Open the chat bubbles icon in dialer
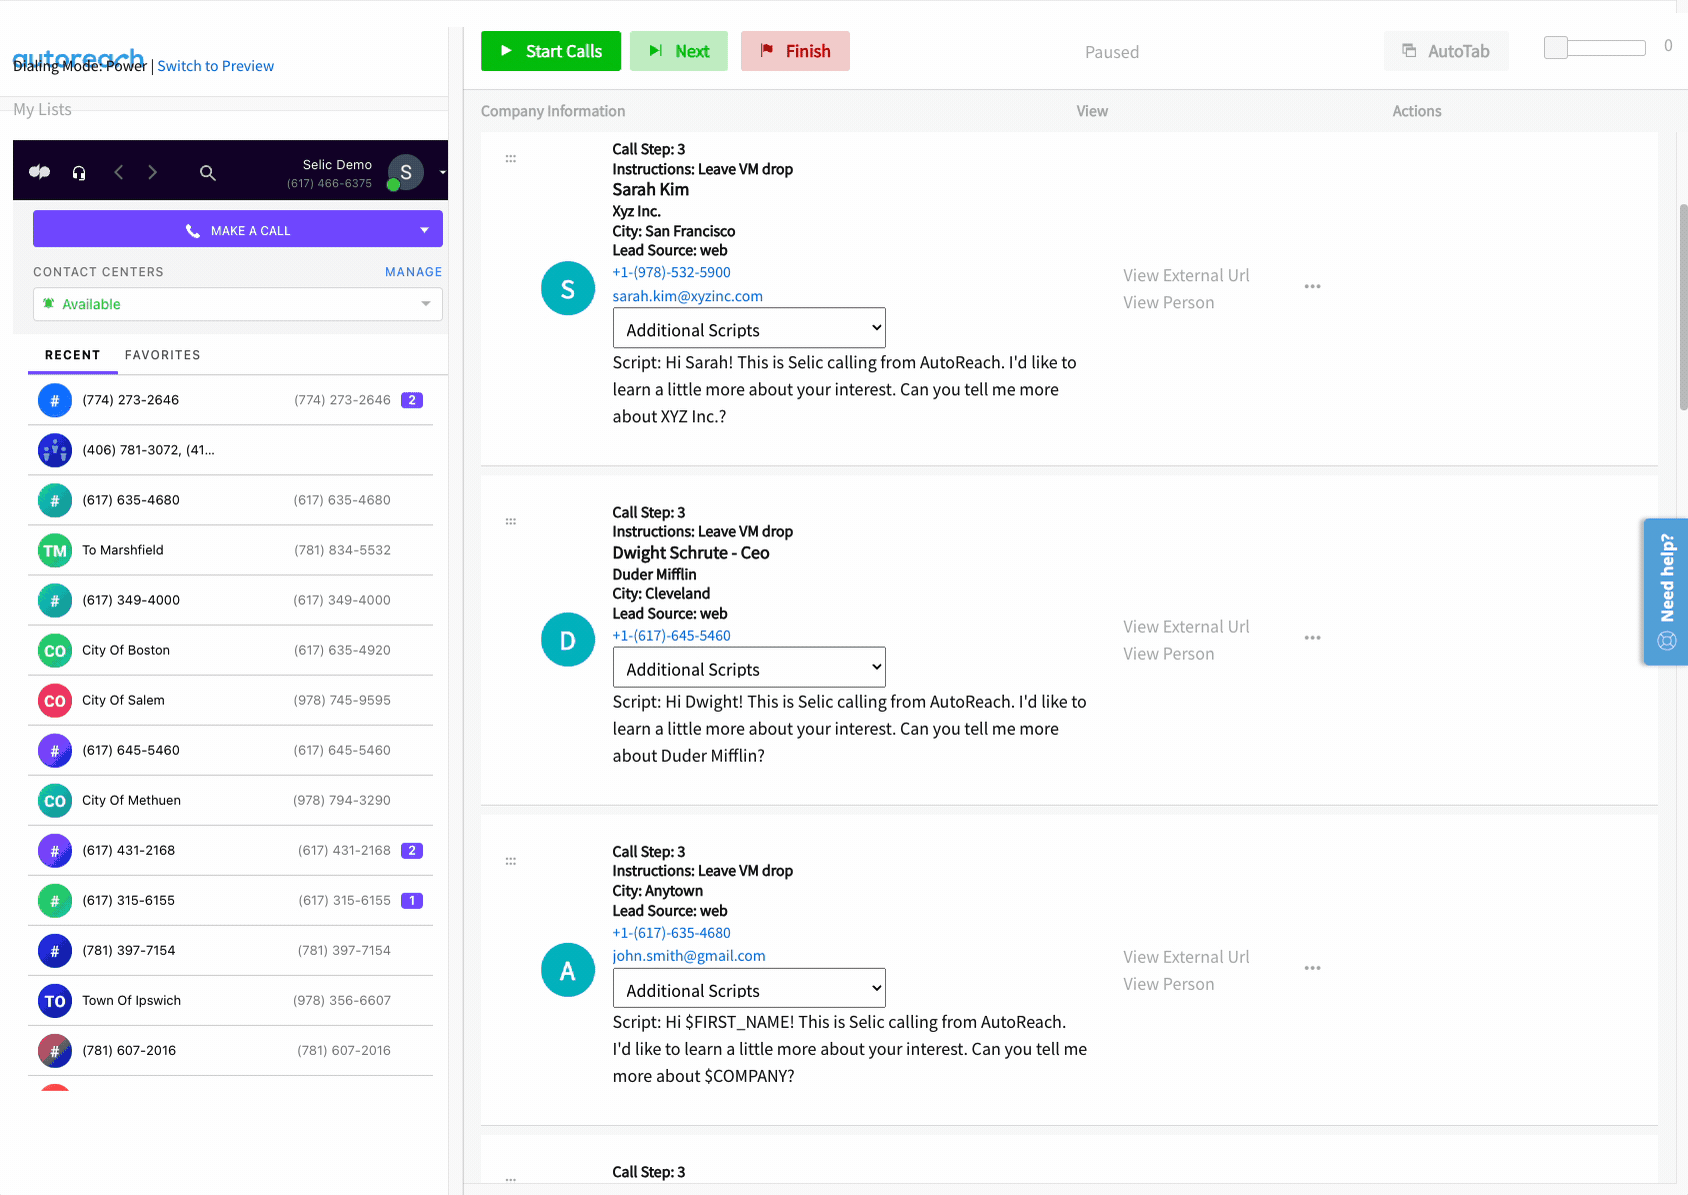This screenshot has height=1195, width=1688. pos(40,172)
